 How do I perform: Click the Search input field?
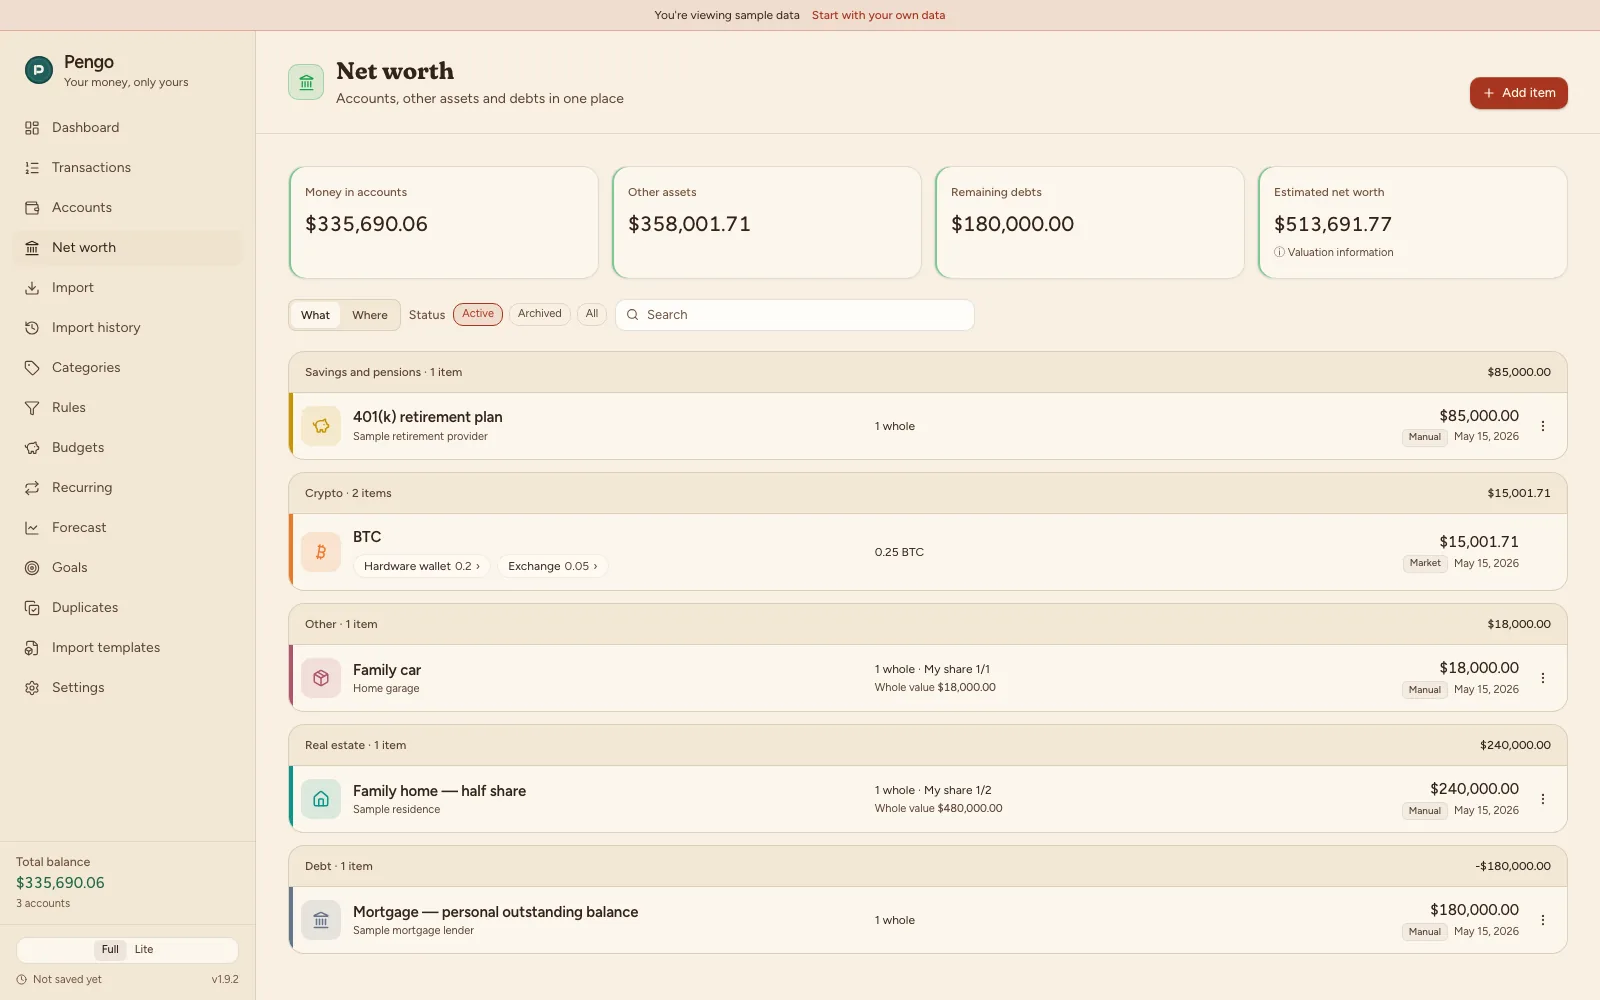[795, 315]
